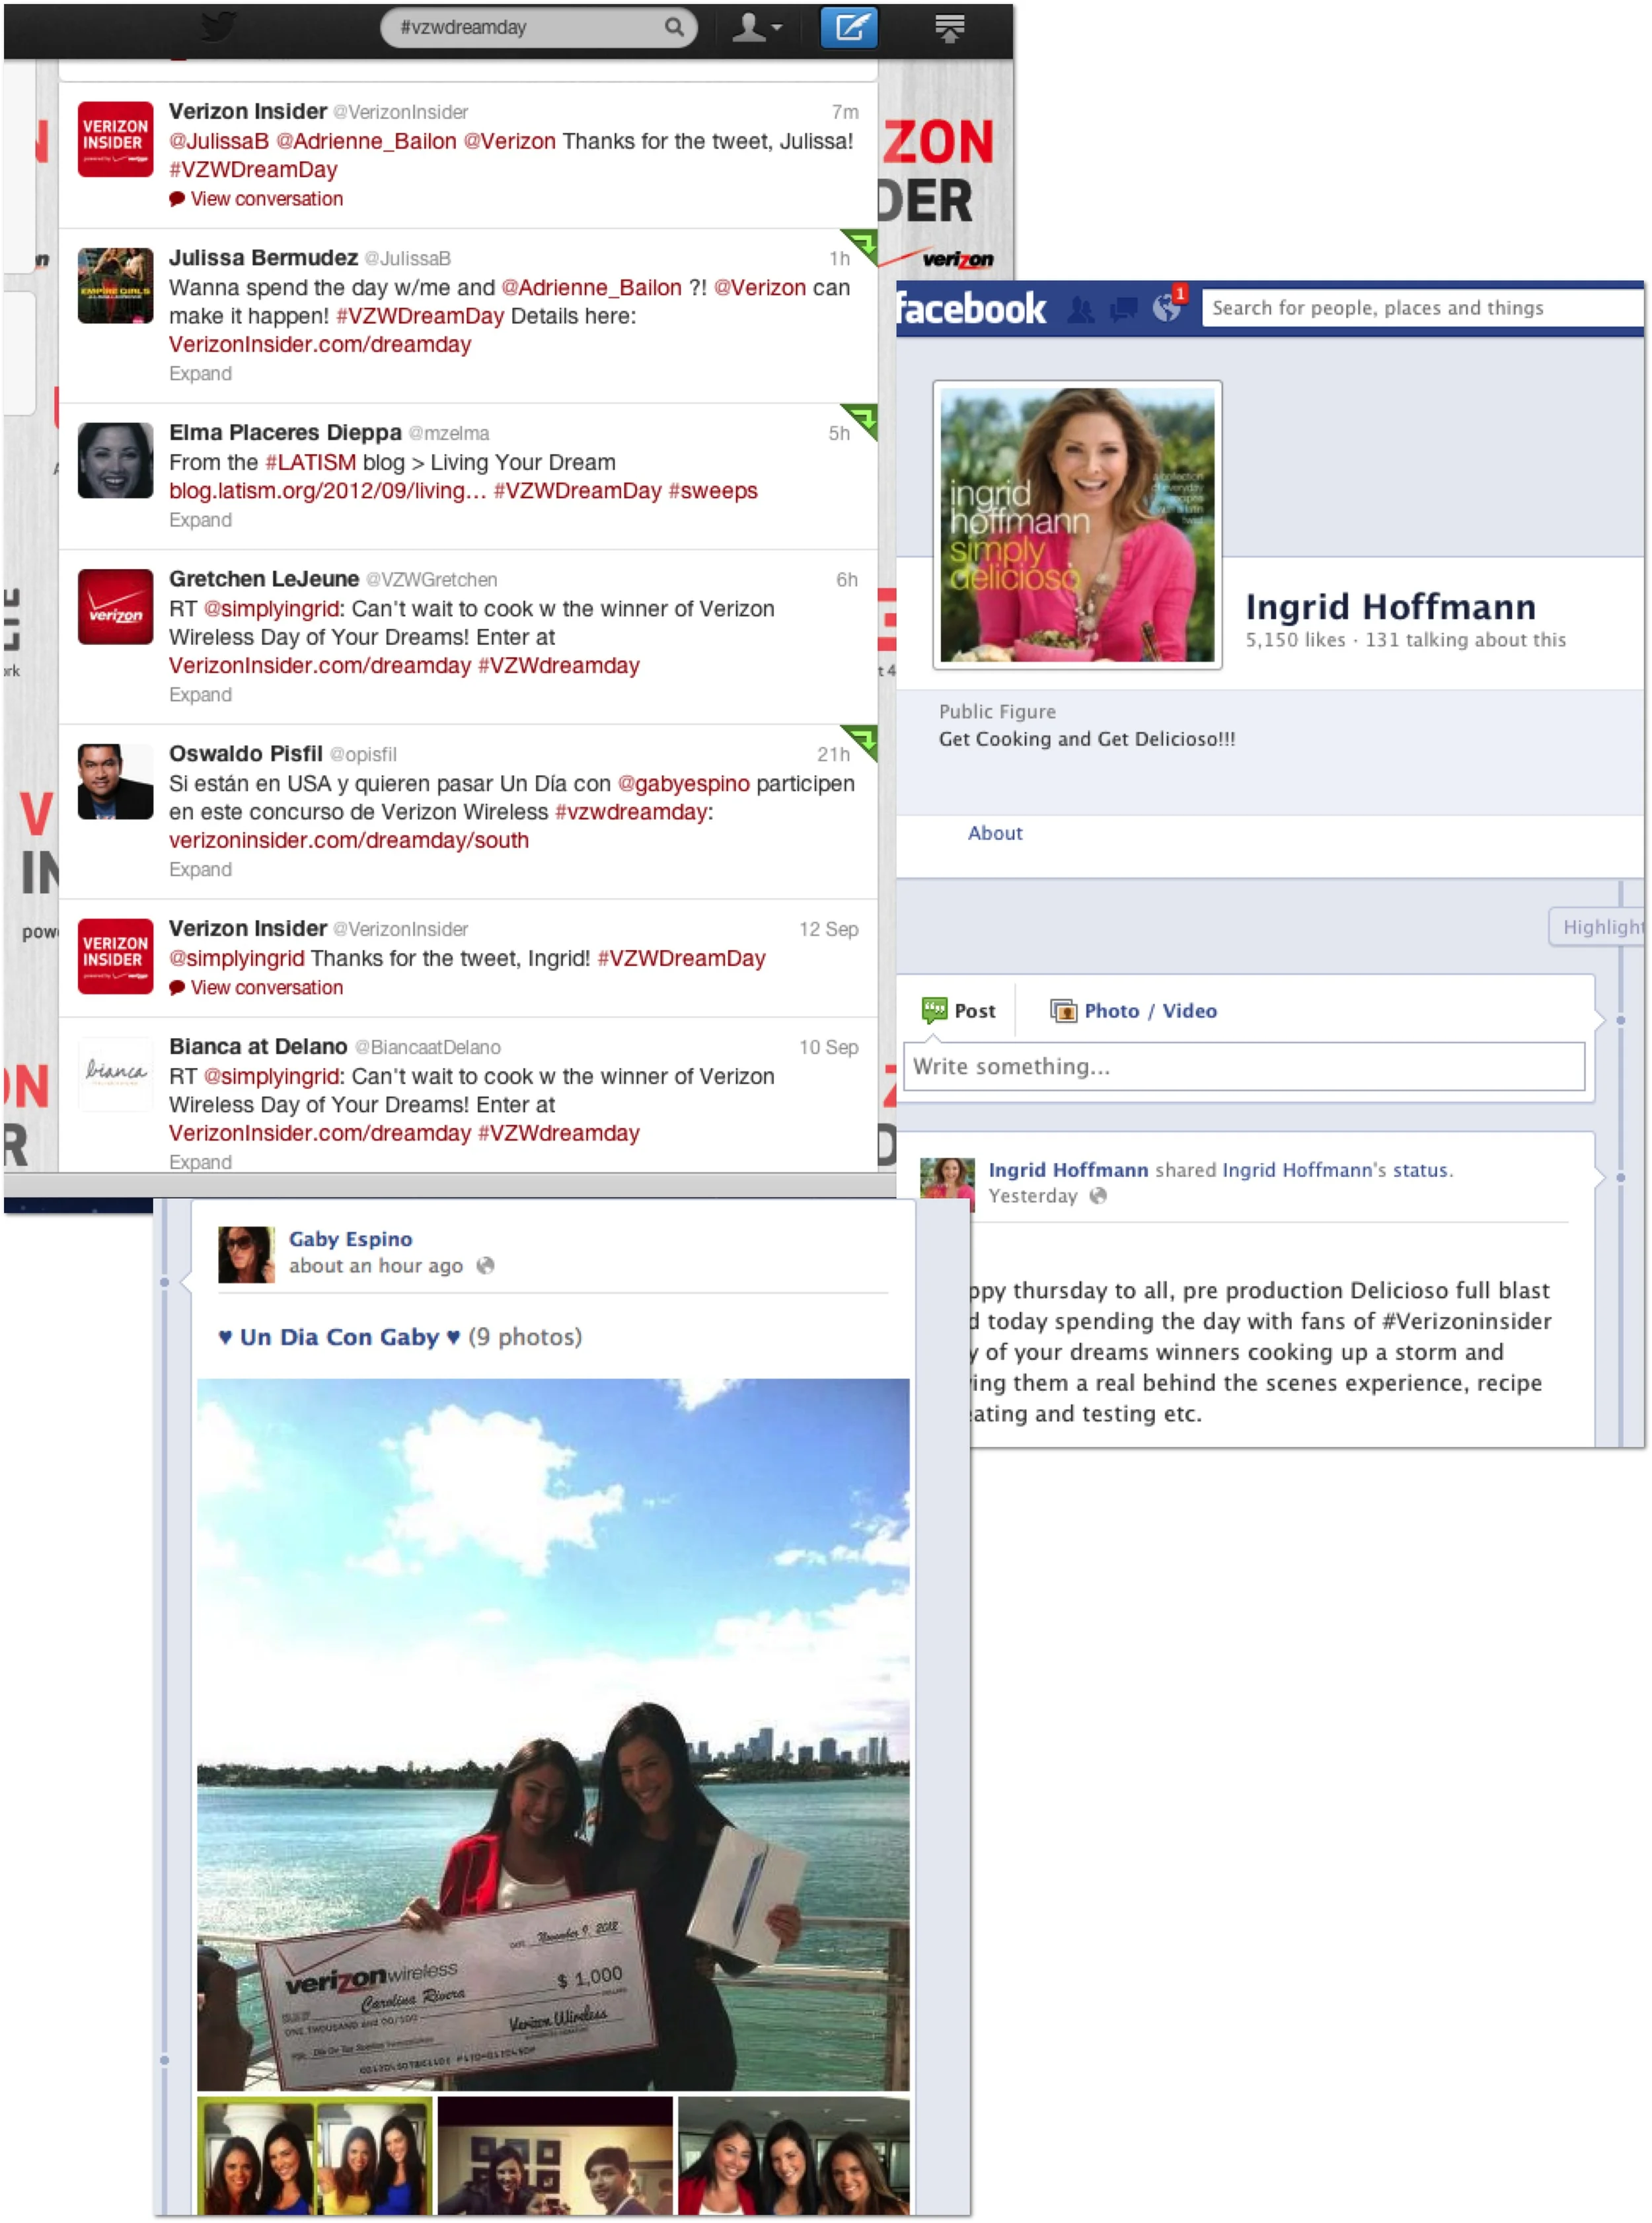Open the Highlights dropdown on timeline
Image resolution: width=1652 pixels, height=2223 pixels.
[1597, 926]
